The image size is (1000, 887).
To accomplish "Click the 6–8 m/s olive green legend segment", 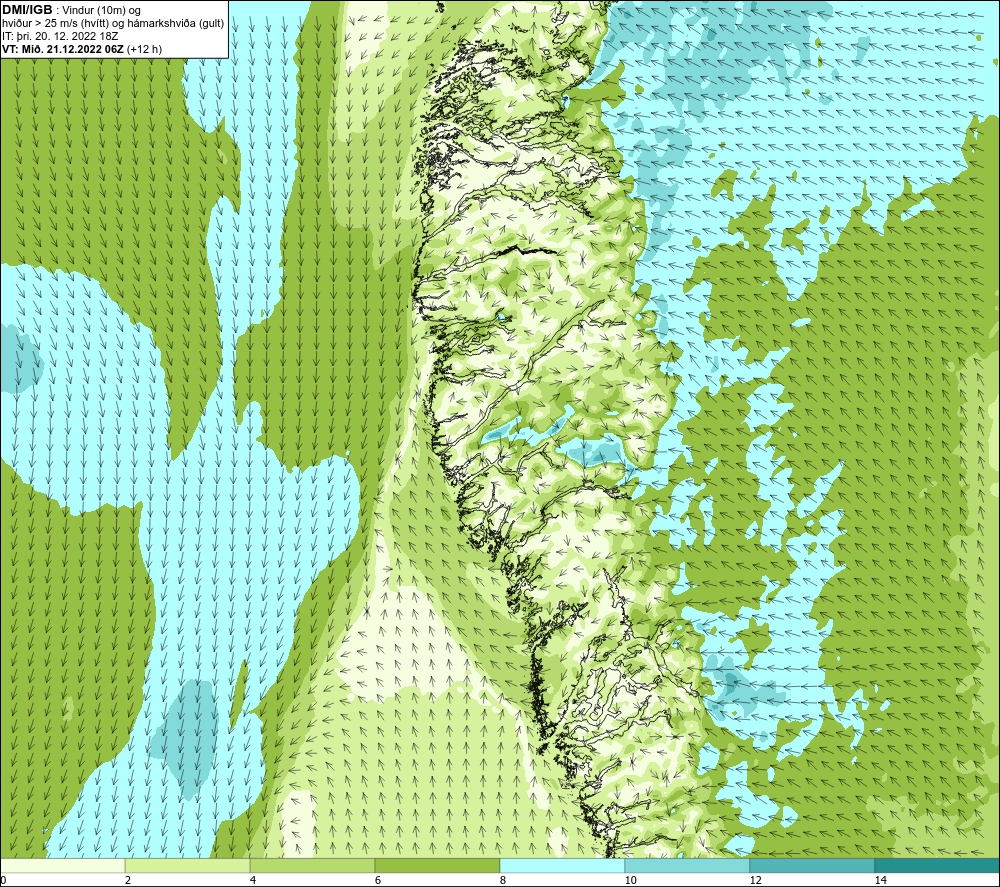I will (438, 865).
